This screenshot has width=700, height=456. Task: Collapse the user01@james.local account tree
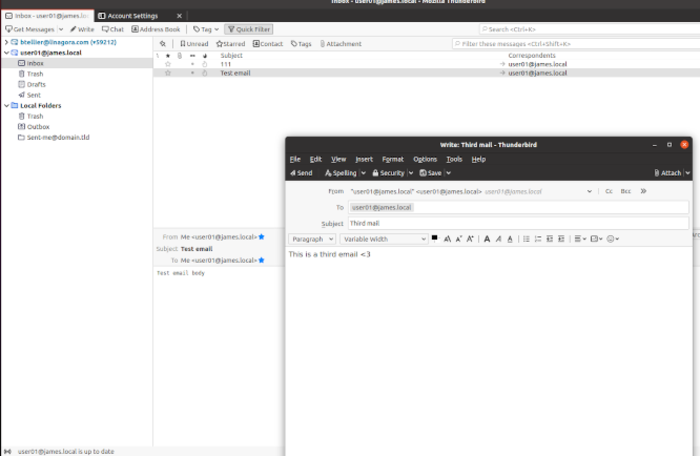click(x=7, y=53)
